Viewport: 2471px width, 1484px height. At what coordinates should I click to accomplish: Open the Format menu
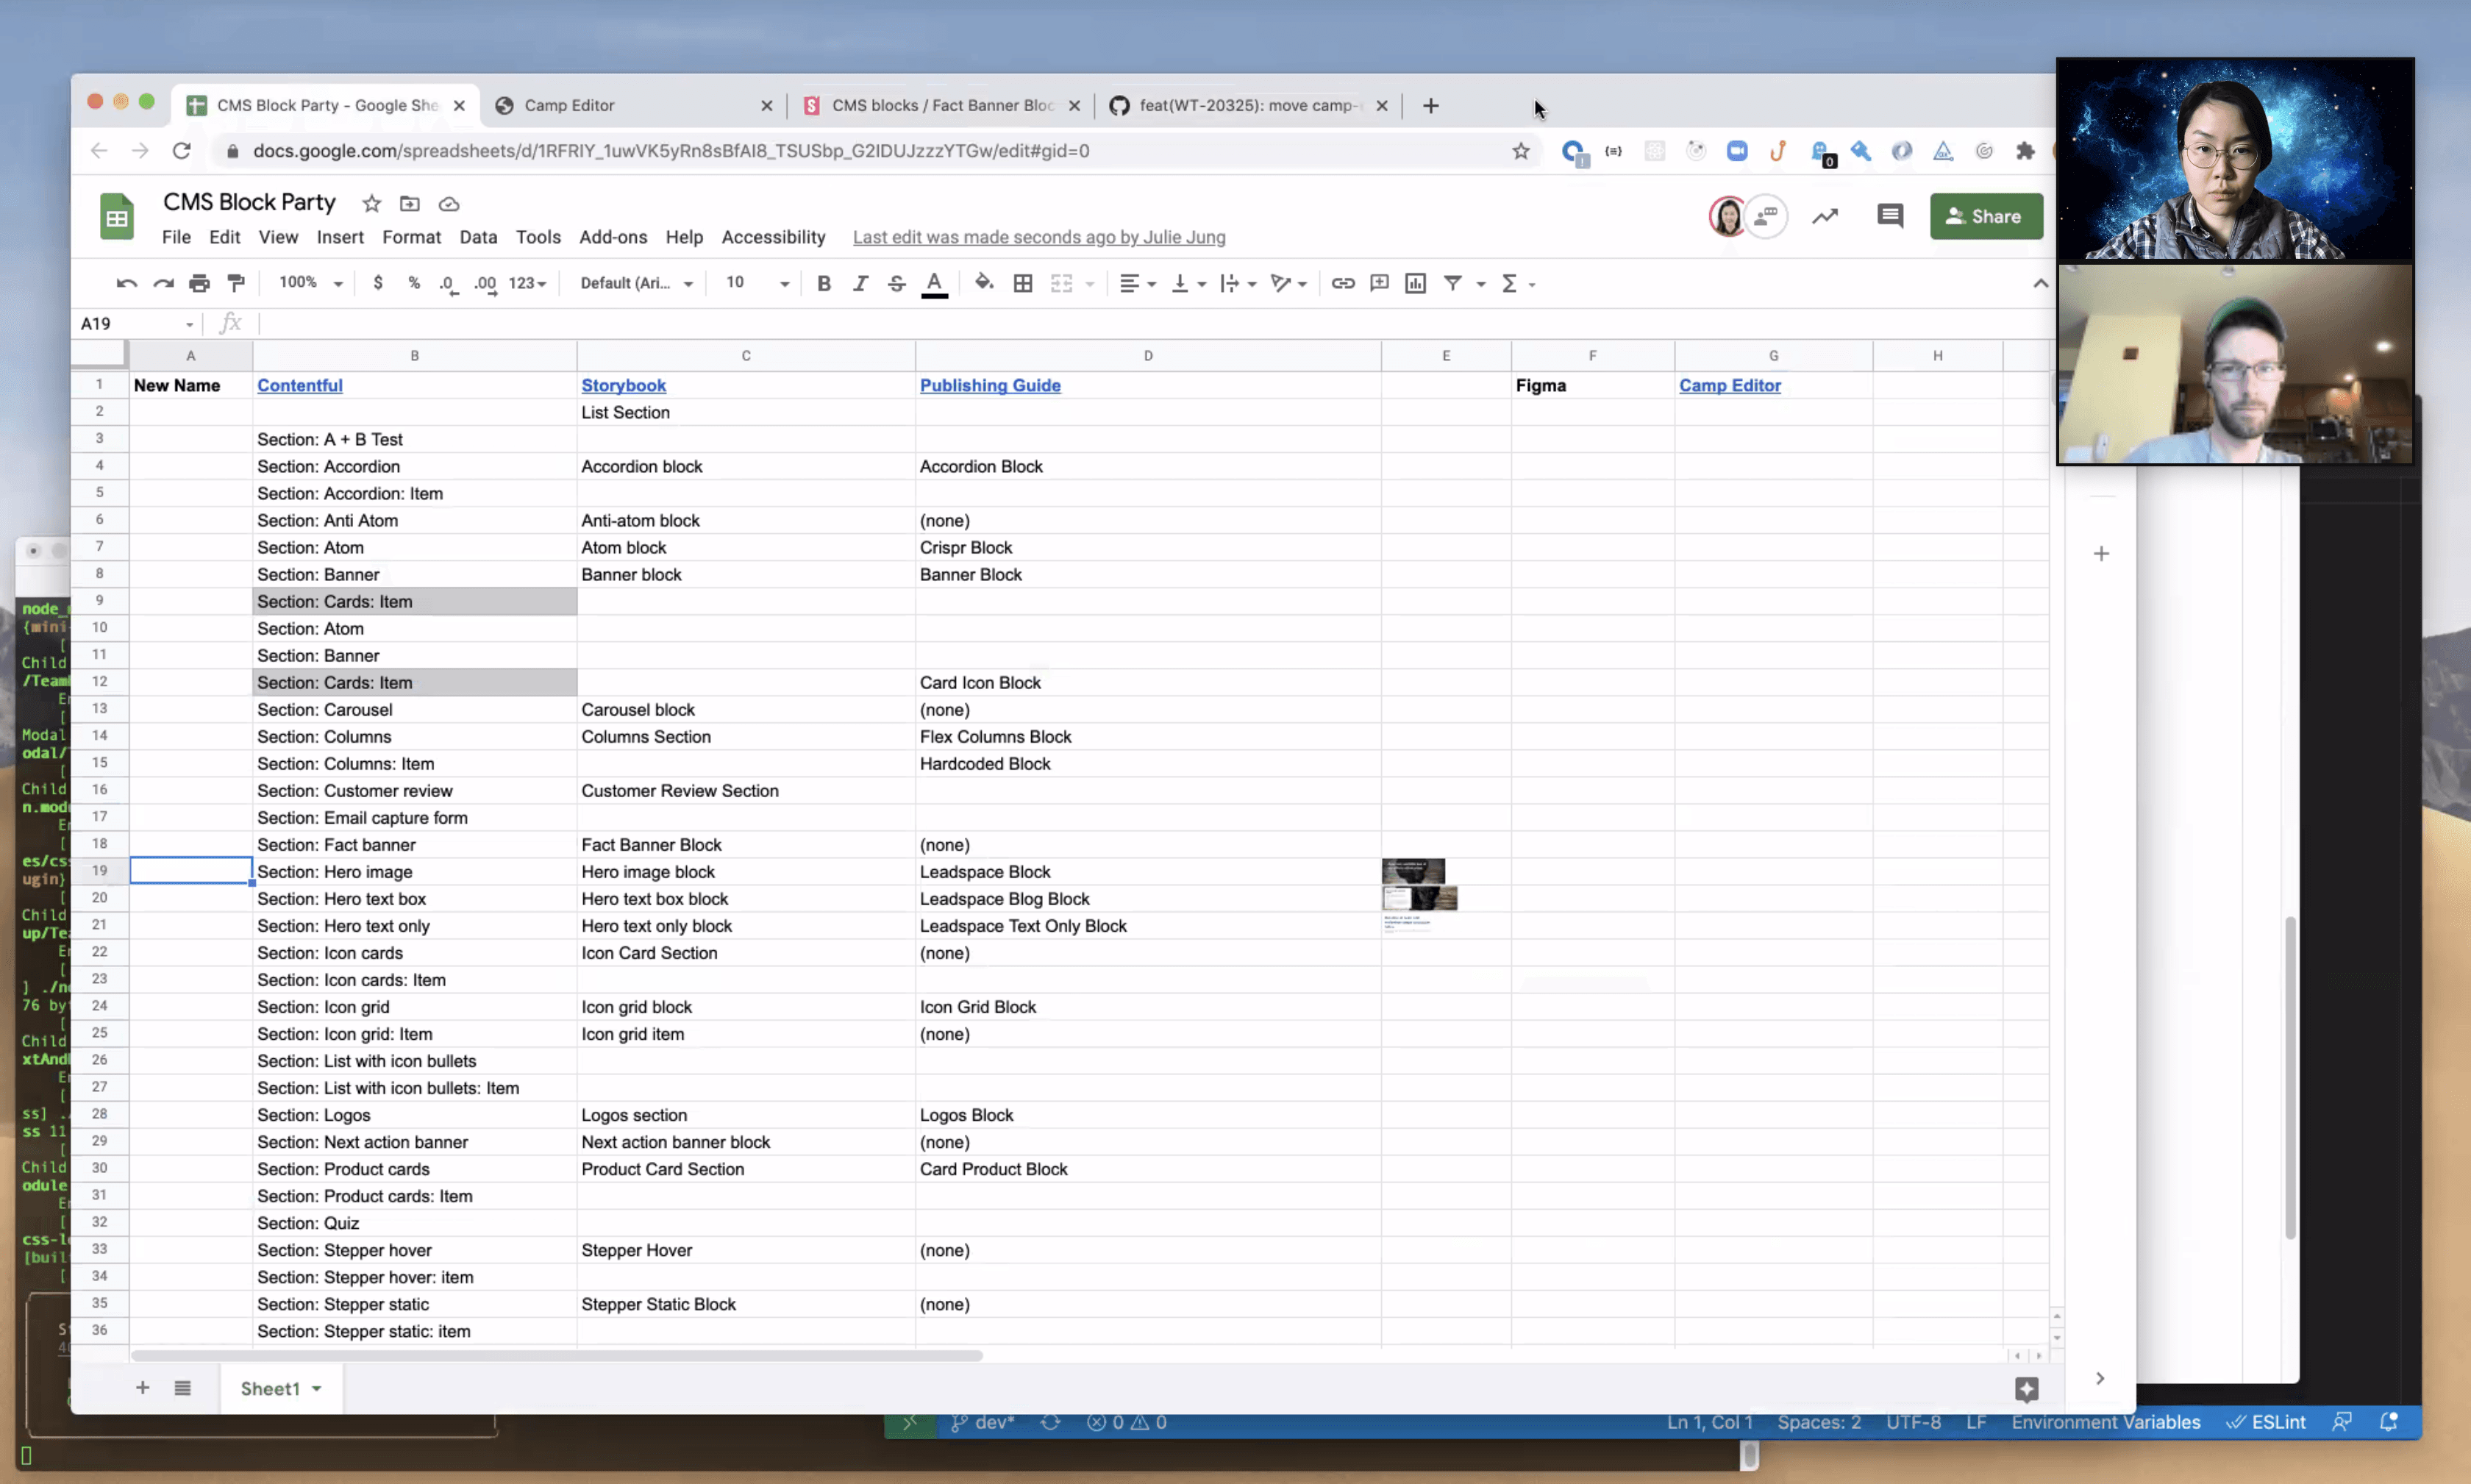pyautogui.click(x=411, y=237)
